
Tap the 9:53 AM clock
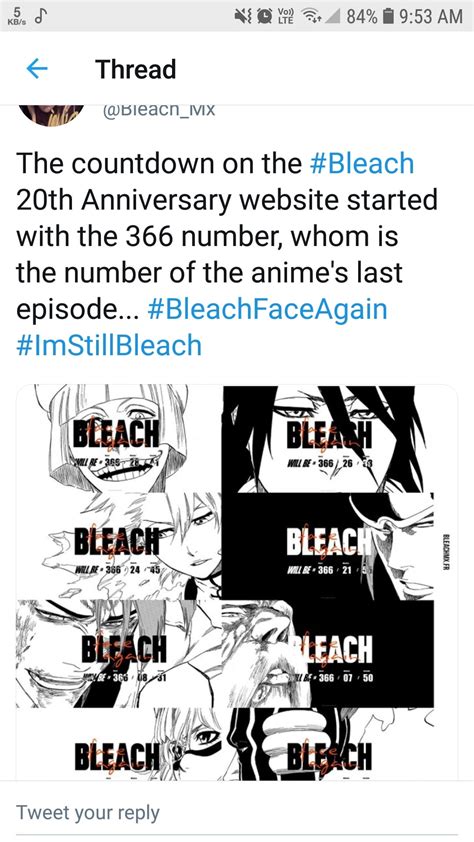pyautogui.click(x=432, y=17)
